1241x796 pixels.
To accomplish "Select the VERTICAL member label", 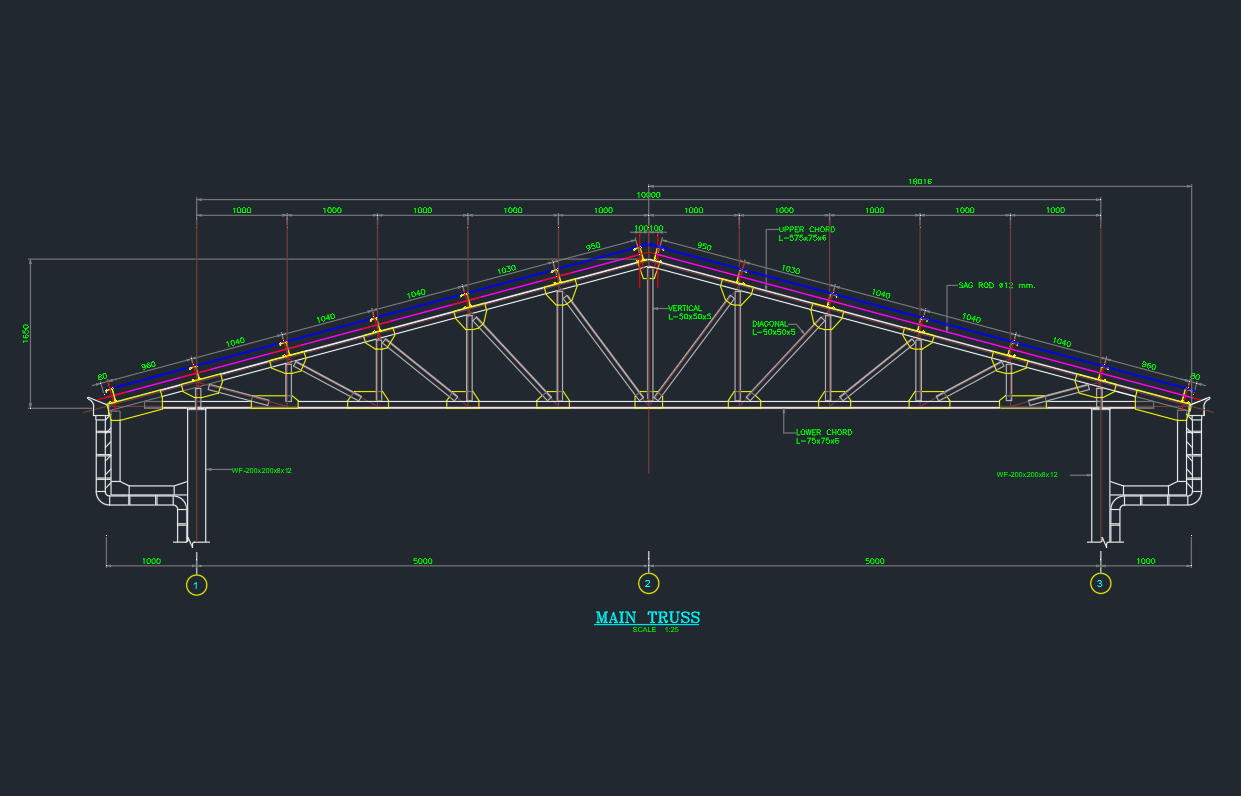I will [x=685, y=308].
